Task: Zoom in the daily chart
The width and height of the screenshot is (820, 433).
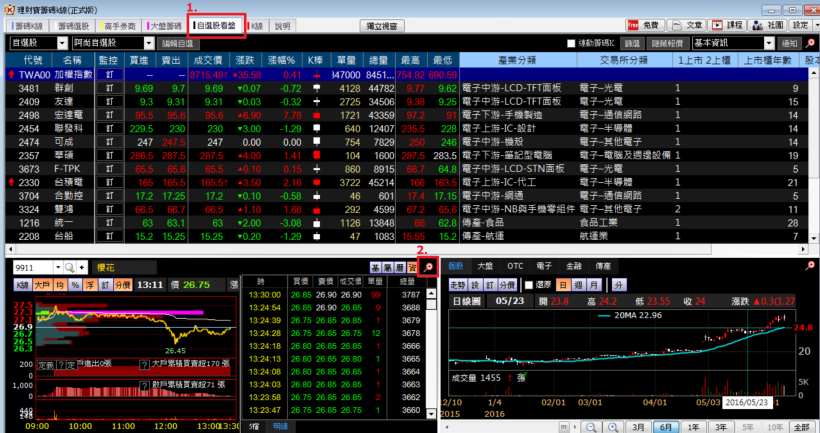Action: 612,426
